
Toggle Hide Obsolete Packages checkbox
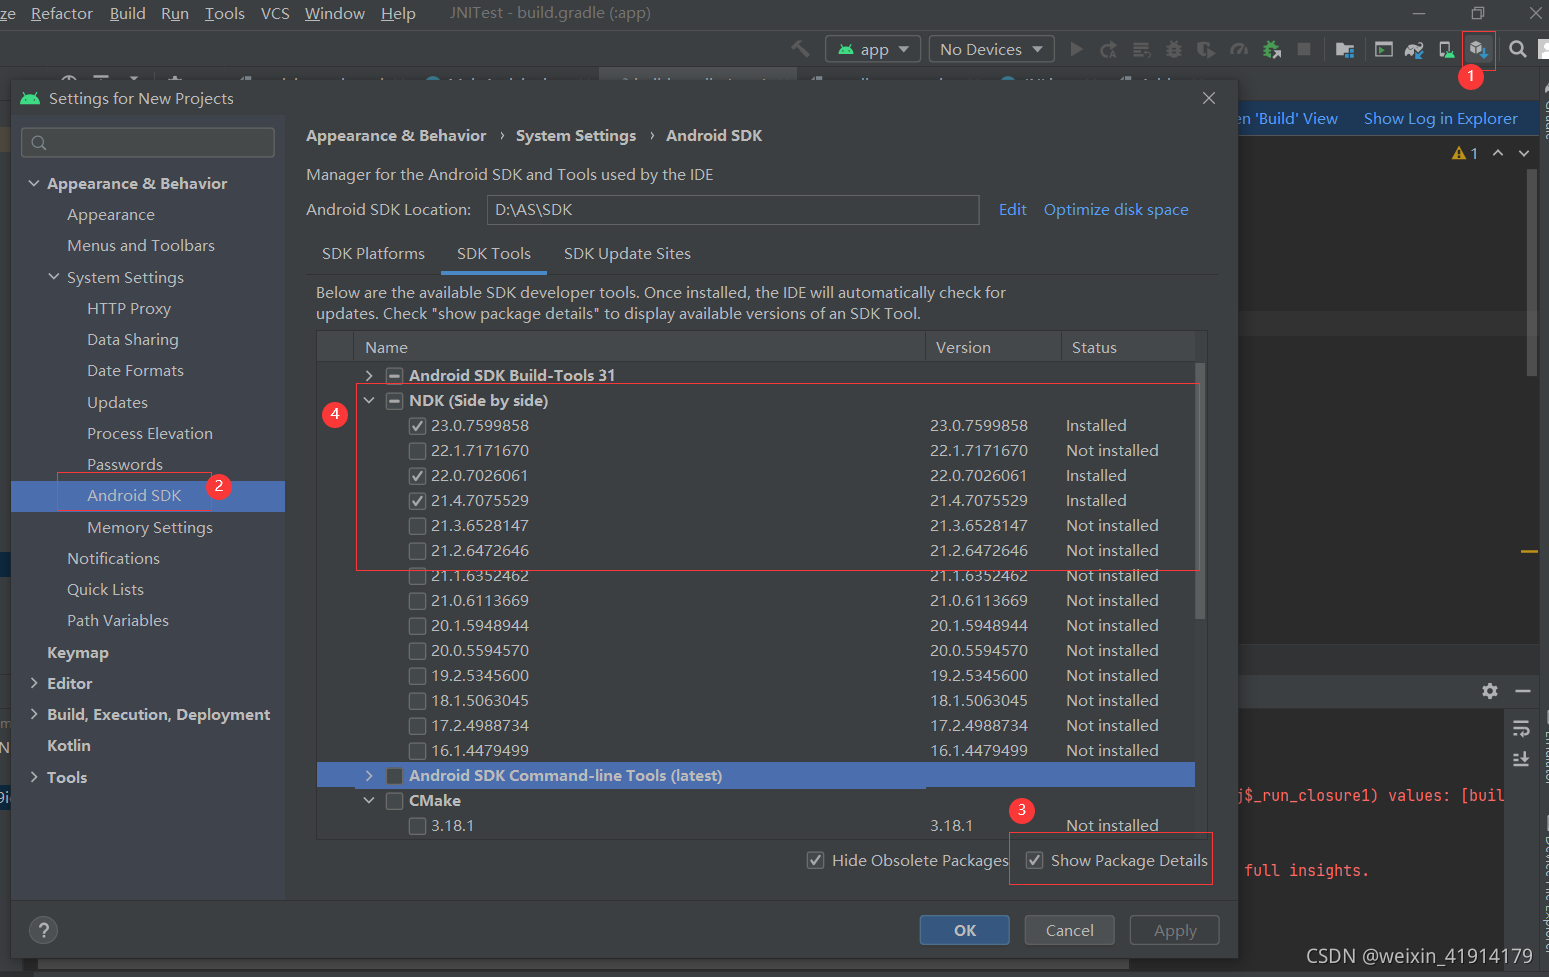click(816, 861)
